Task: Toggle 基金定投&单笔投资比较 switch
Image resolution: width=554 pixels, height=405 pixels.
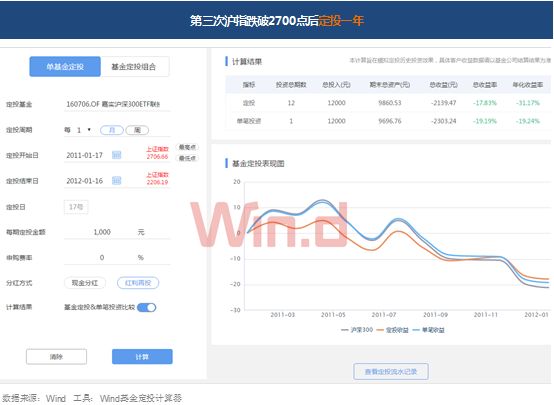Action: 147,307
